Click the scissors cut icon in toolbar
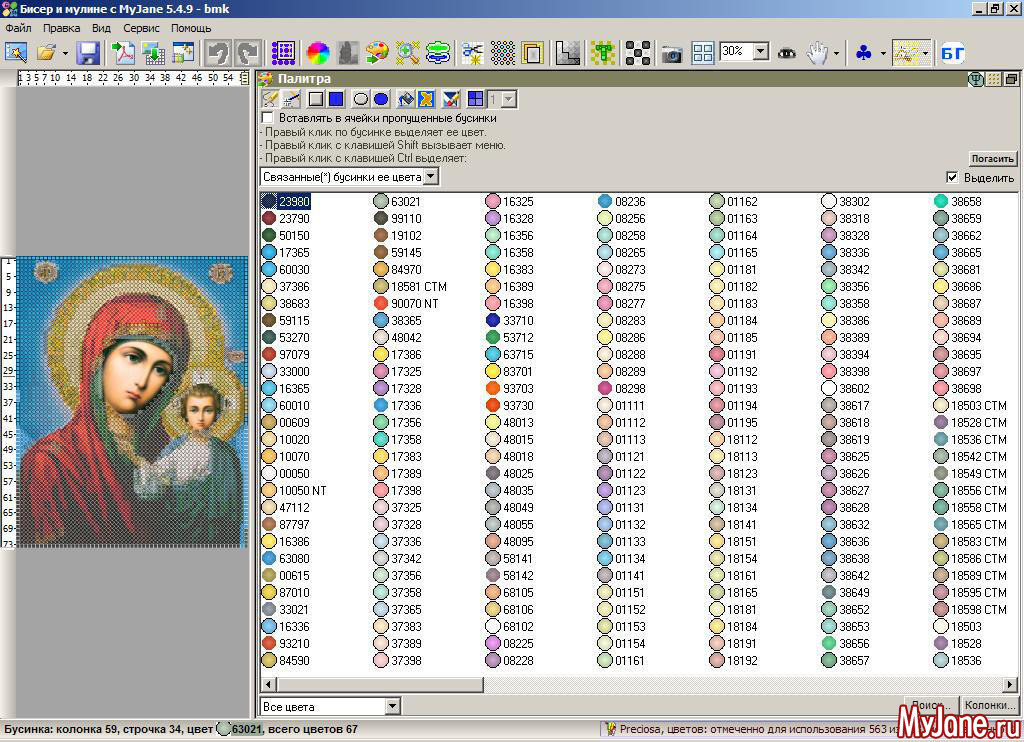 click(473, 53)
